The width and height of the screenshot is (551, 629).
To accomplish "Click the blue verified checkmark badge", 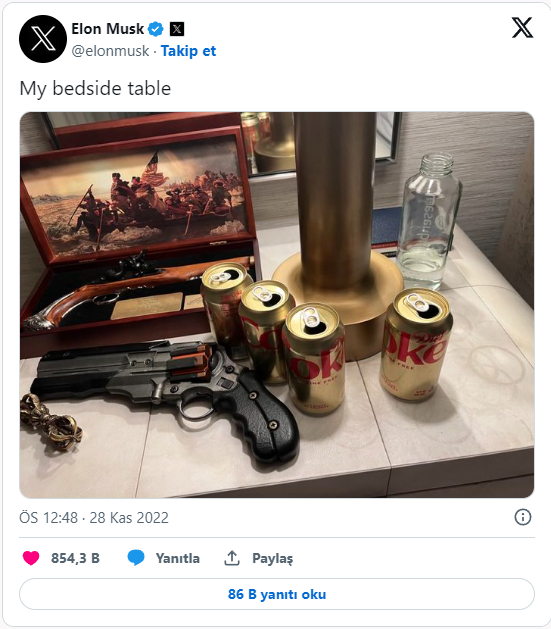I will point(156,29).
